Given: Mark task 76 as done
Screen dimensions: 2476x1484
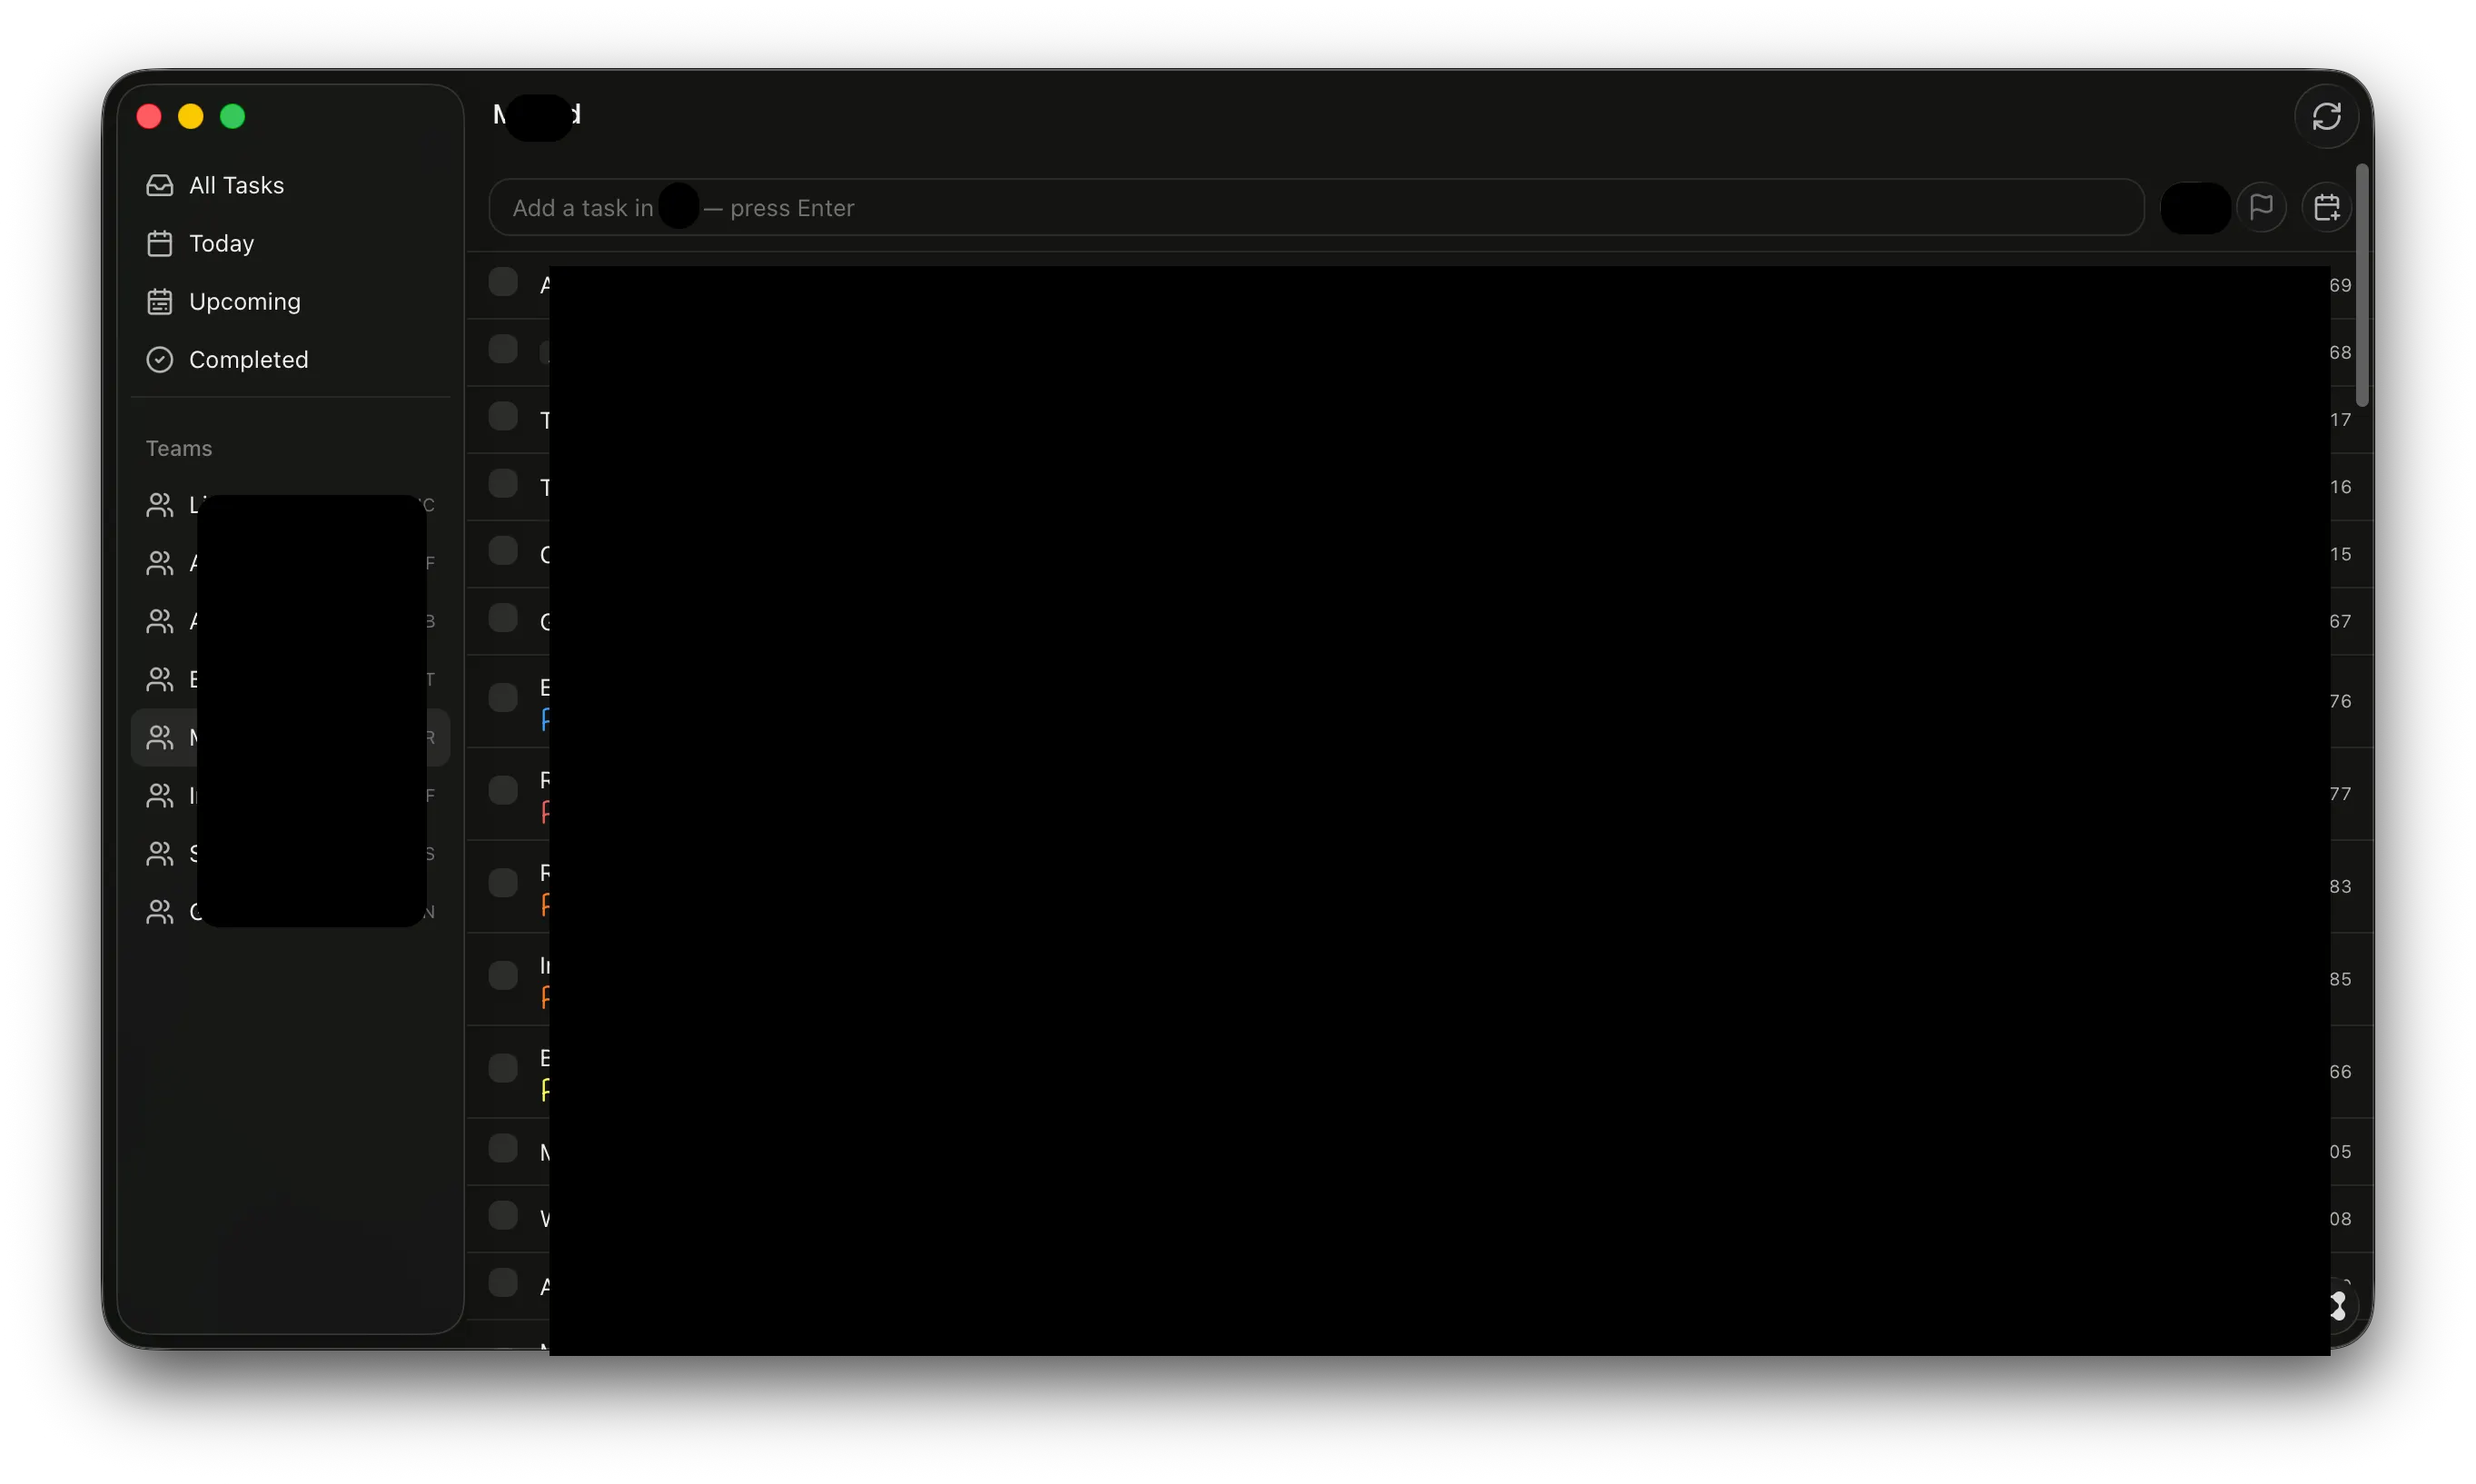Looking at the screenshot, I should 503,698.
